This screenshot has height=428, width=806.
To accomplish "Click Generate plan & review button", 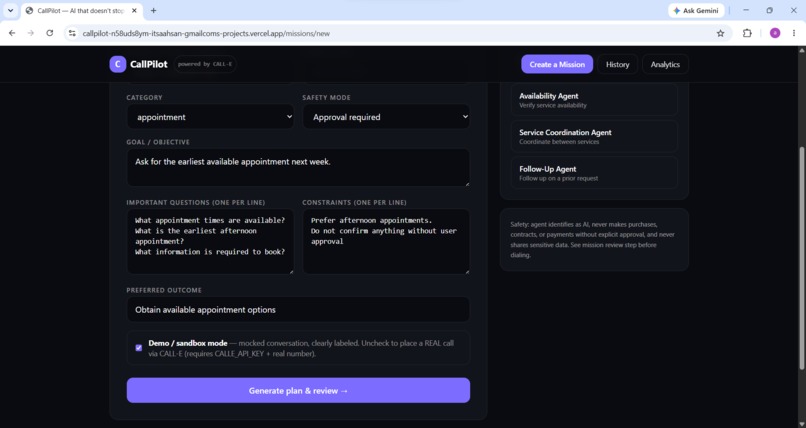I will [x=298, y=390].
